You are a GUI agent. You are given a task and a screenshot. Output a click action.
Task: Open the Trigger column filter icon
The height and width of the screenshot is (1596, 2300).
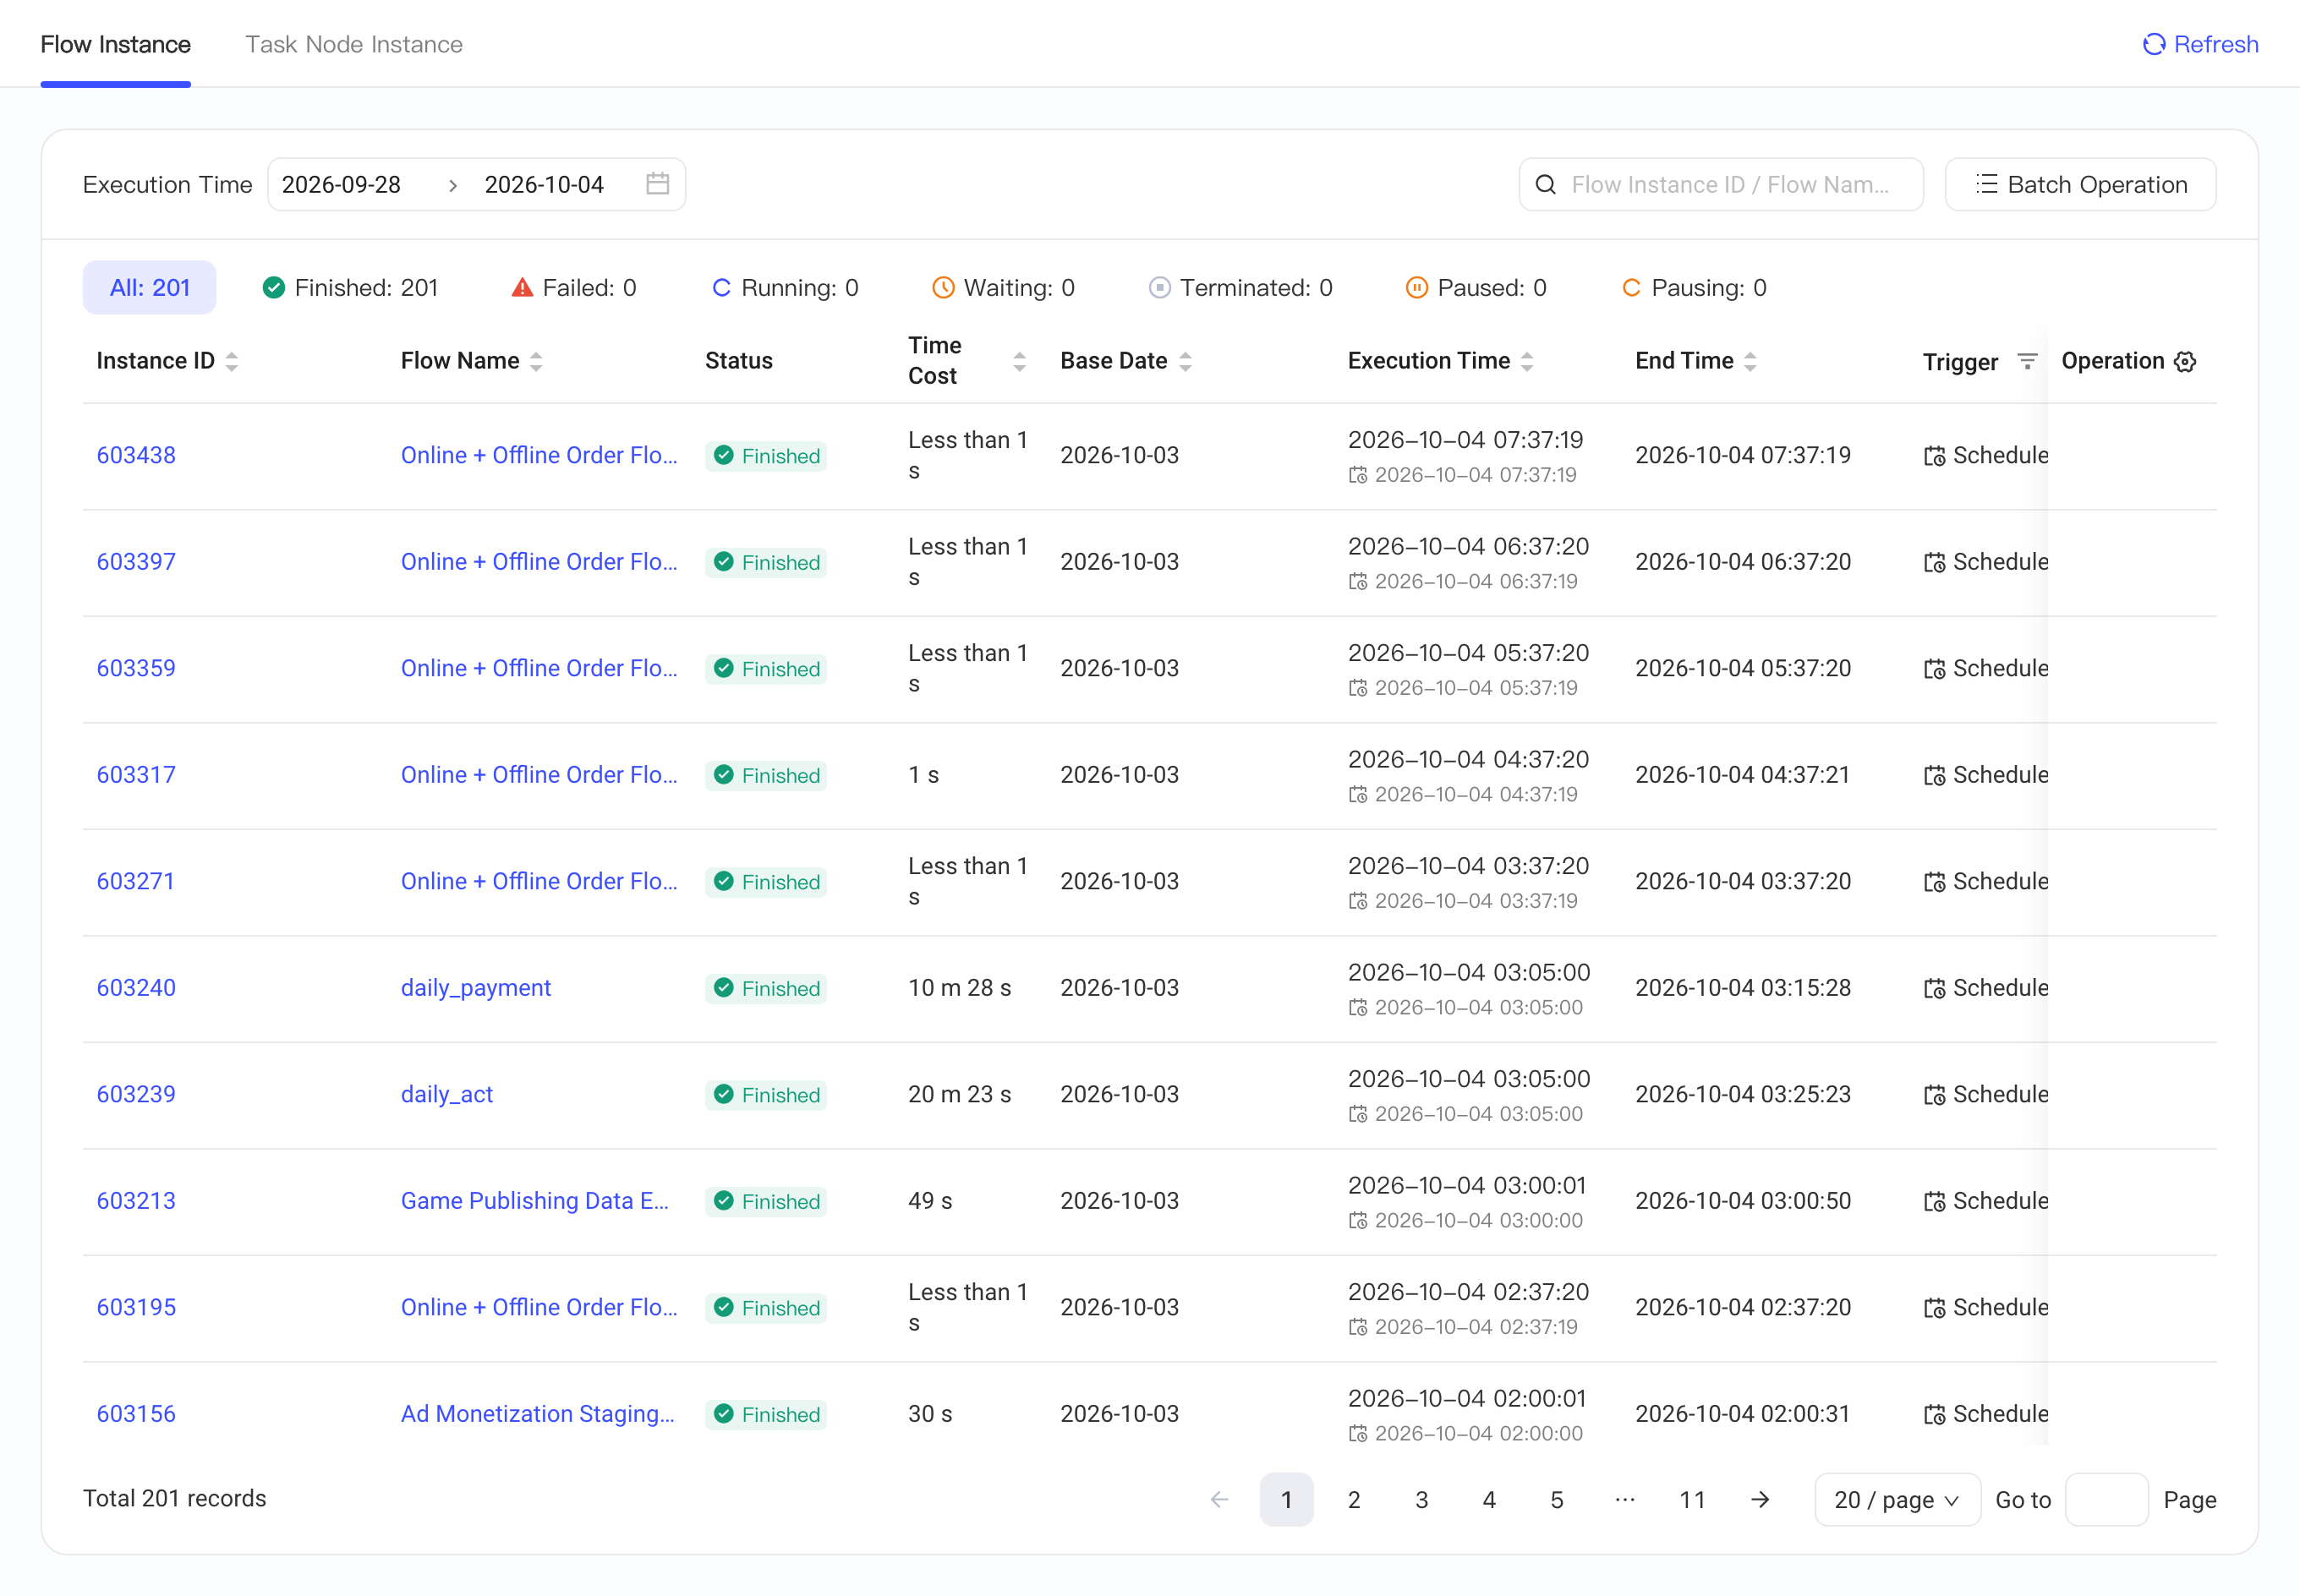2027,361
